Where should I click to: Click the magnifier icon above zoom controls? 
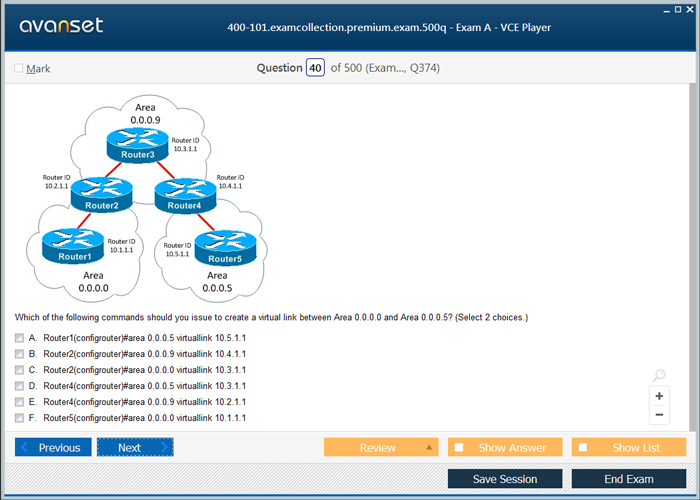pyautogui.click(x=659, y=375)
